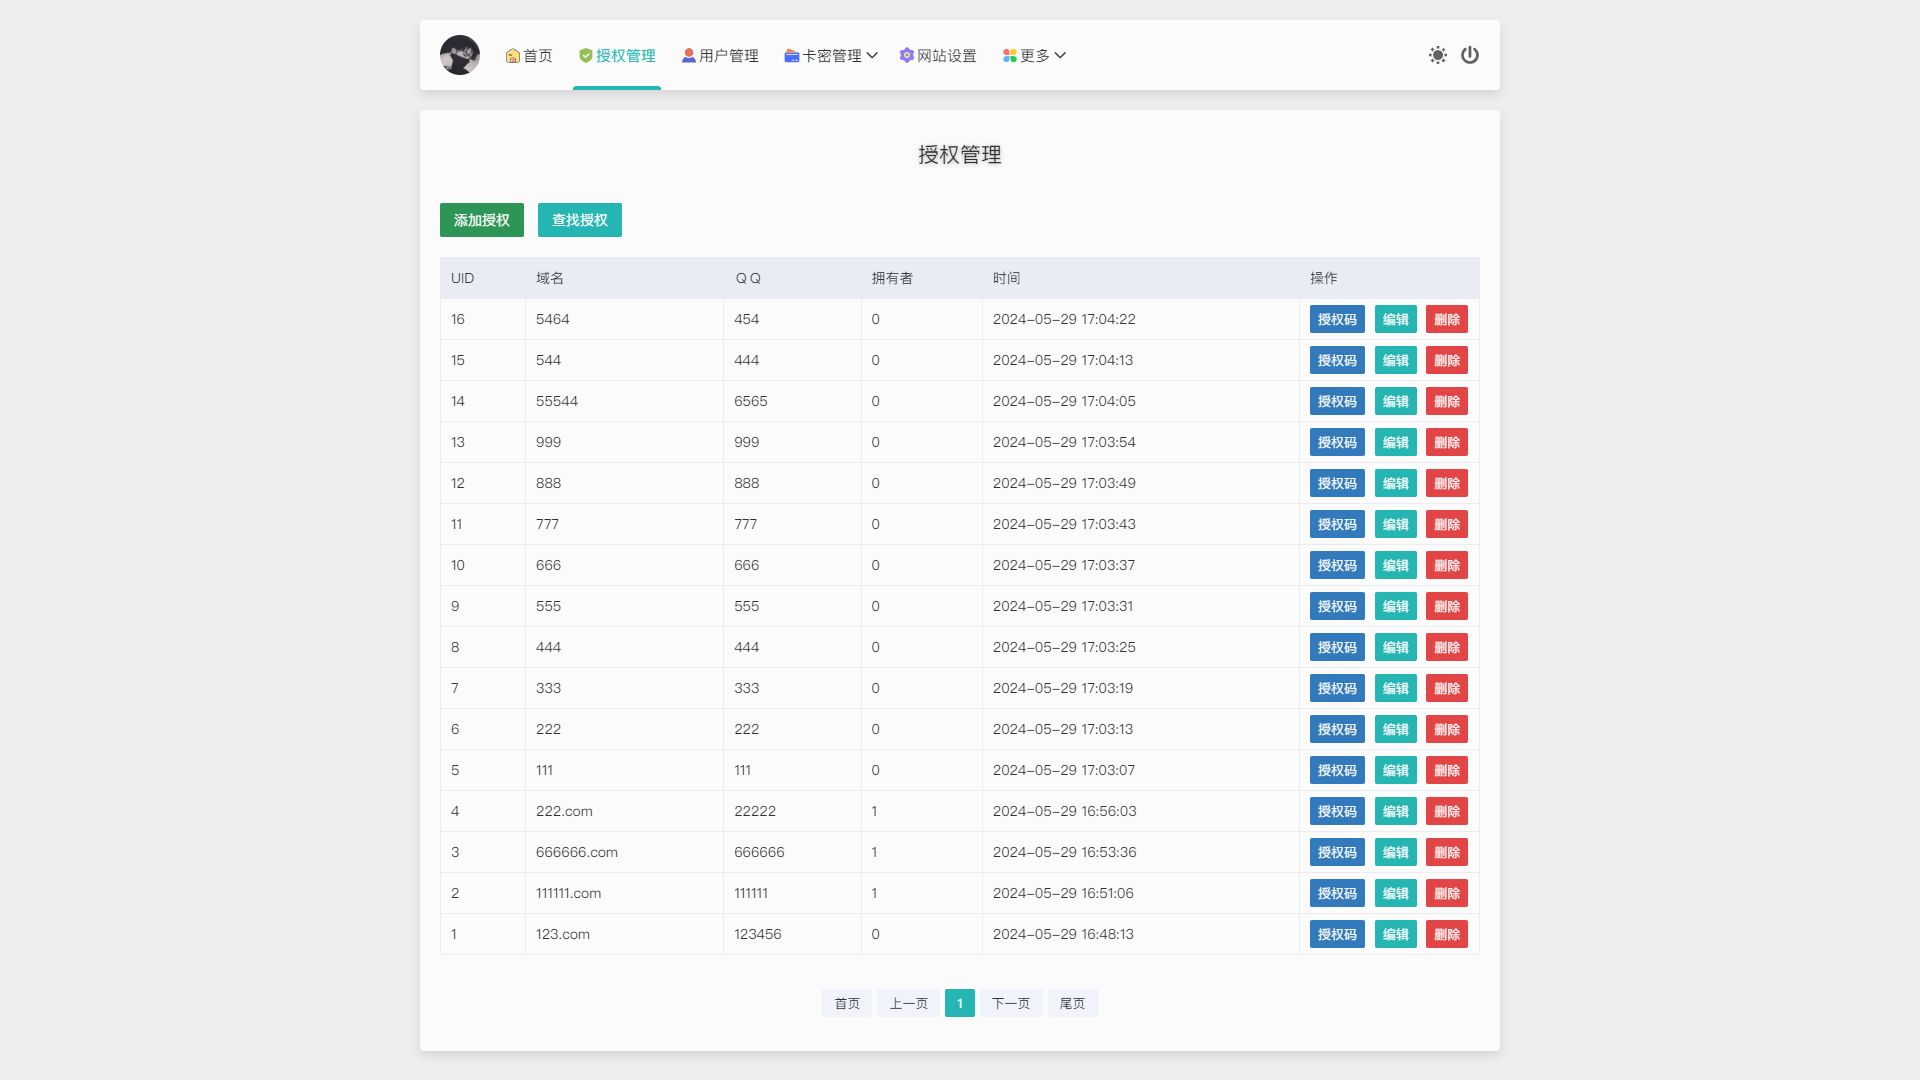The image size is (1920, 1080).
Task: Click the gear icon beside 网站设置
Action: (x=906, y=56)
